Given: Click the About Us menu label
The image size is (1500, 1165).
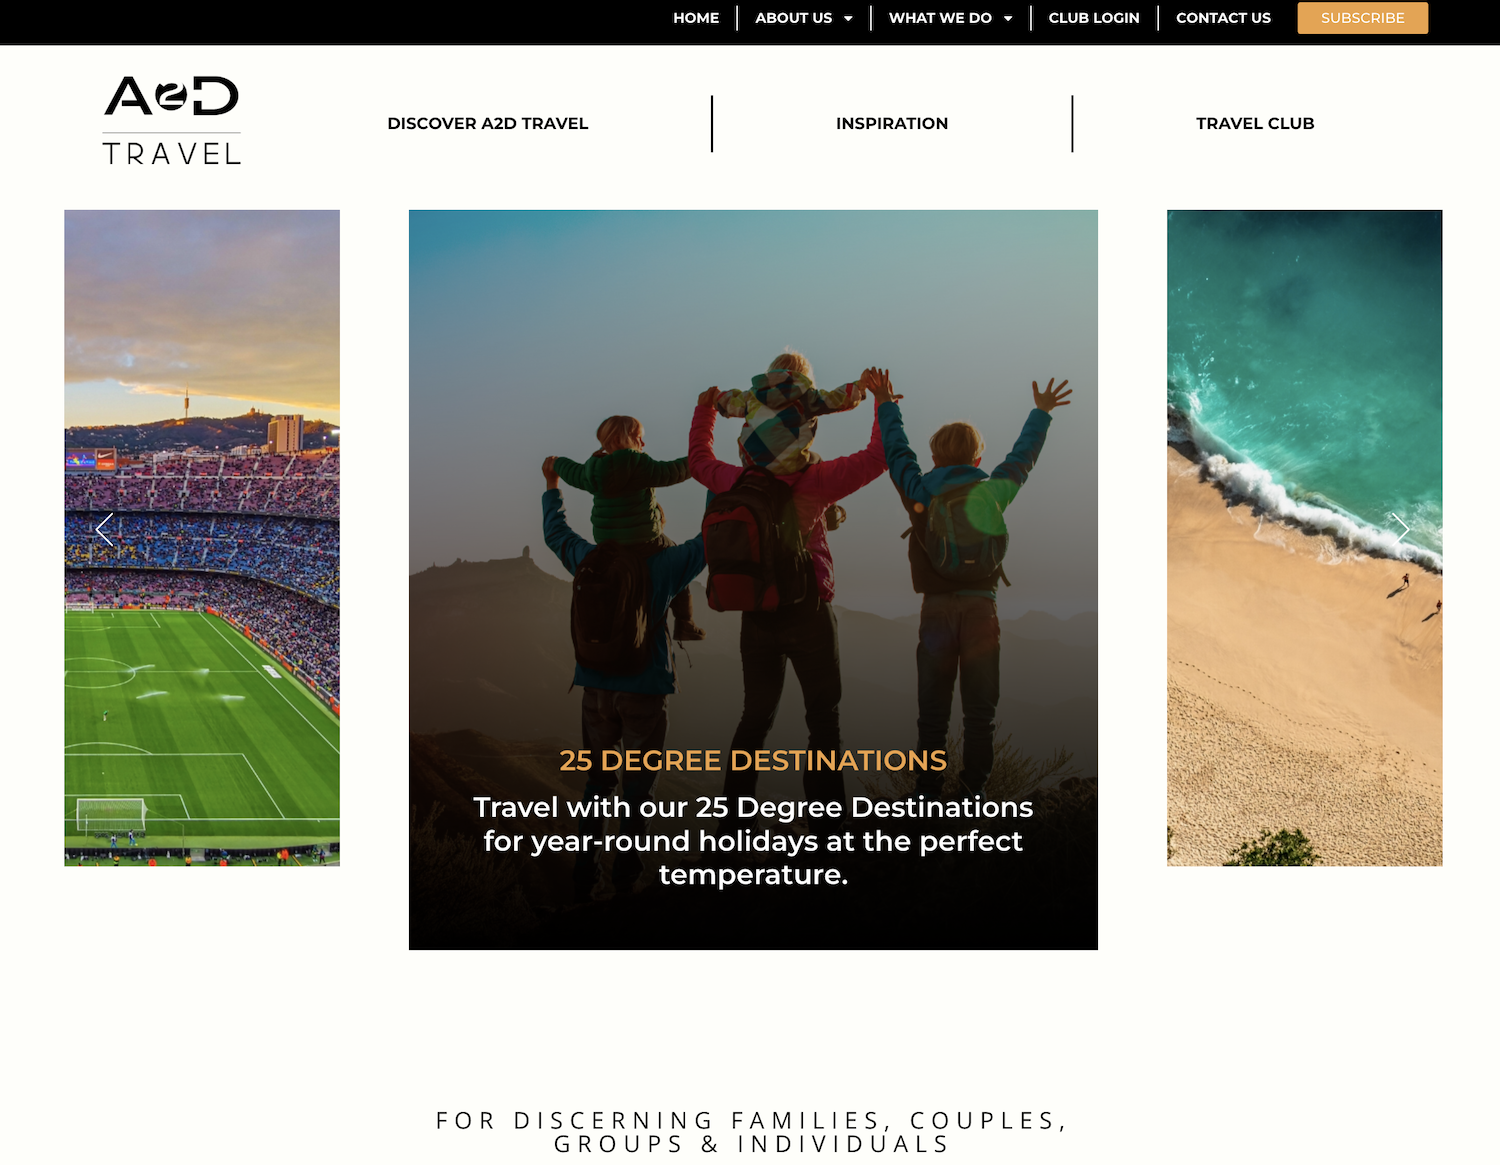Looking at the screenshot, I should 793,18.
